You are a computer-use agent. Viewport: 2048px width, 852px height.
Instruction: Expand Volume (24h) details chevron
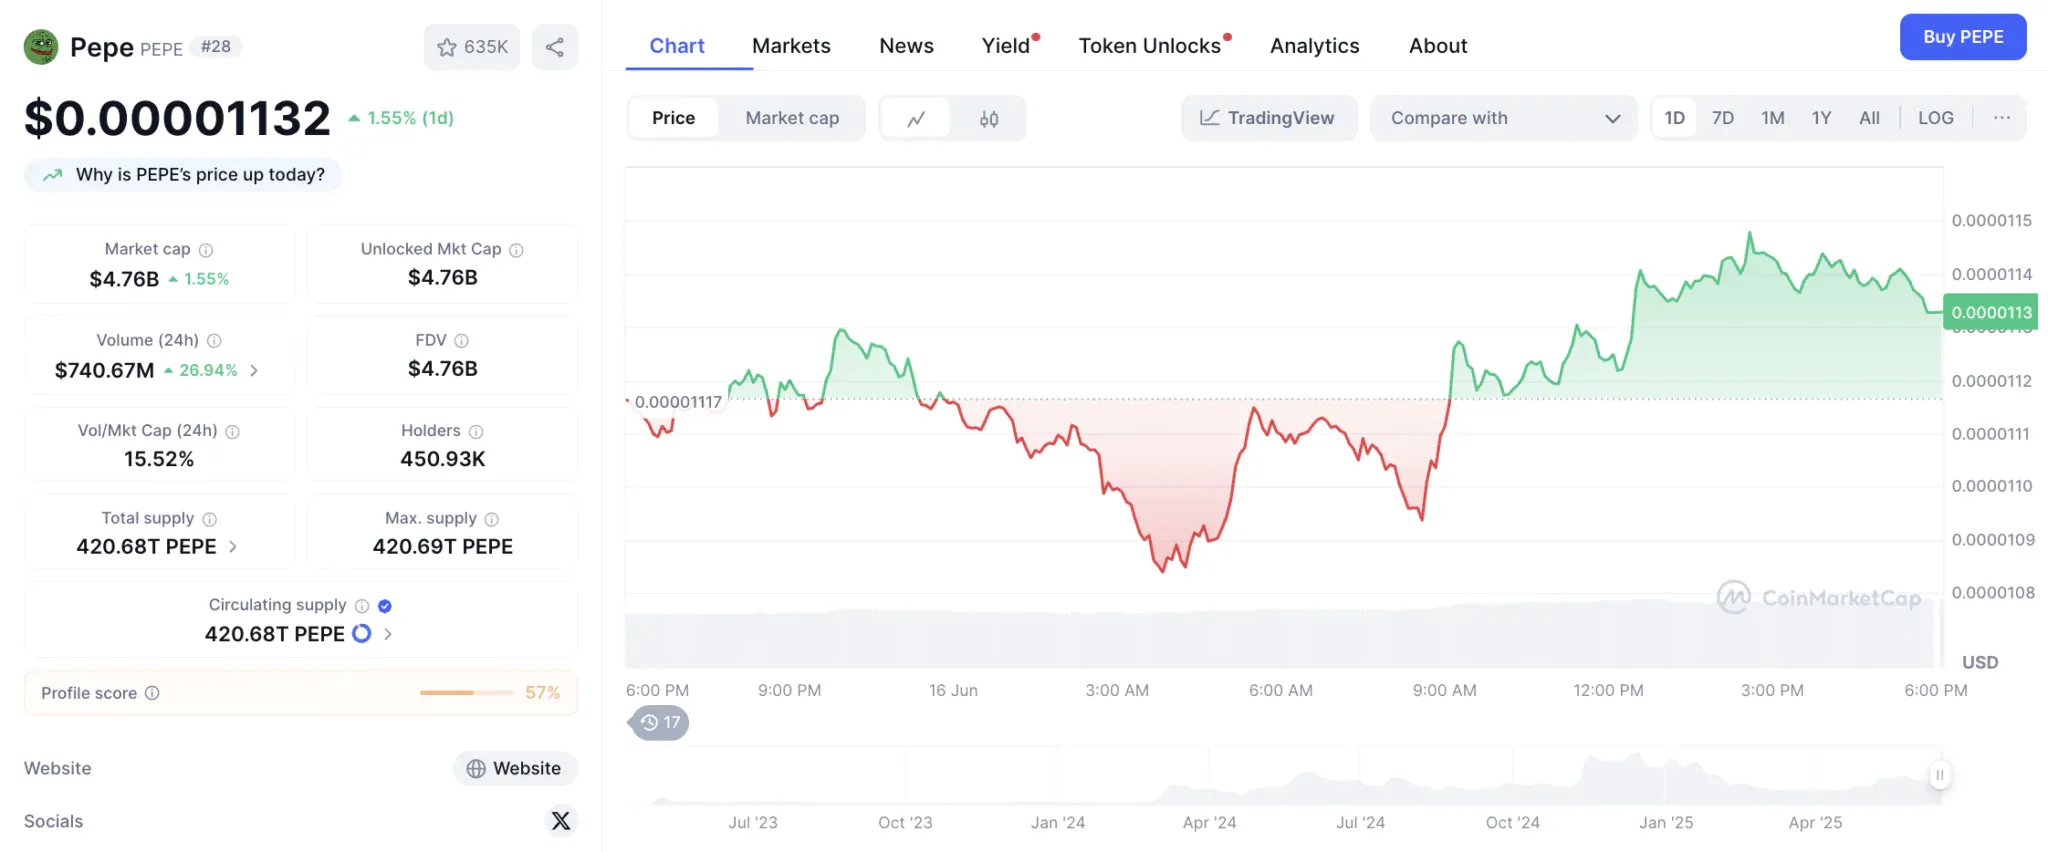click(x=254, y=371)
